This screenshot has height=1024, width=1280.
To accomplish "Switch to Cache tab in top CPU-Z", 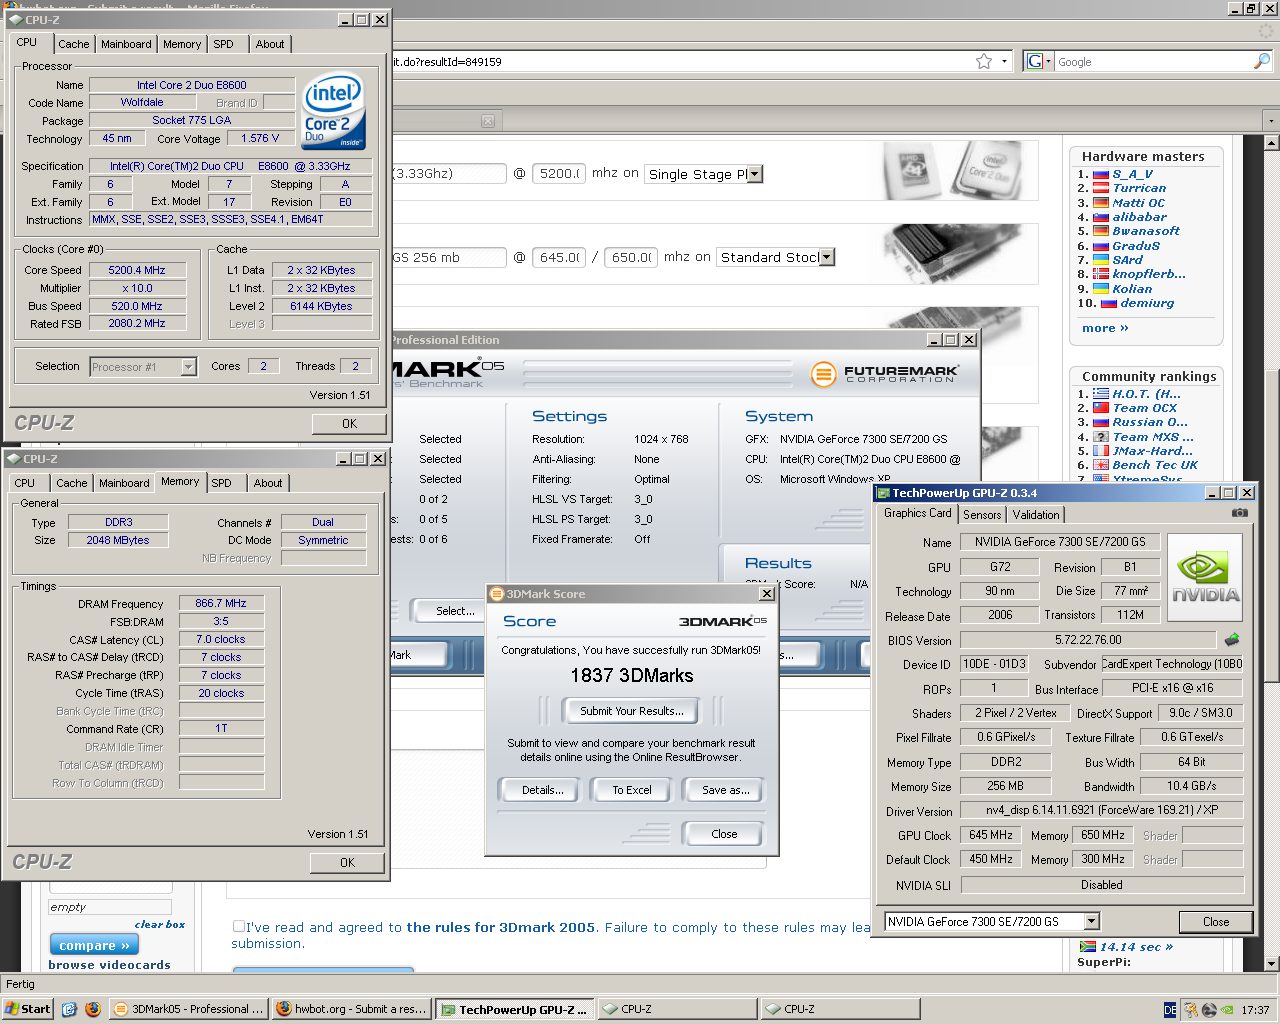I will (73, 44).
